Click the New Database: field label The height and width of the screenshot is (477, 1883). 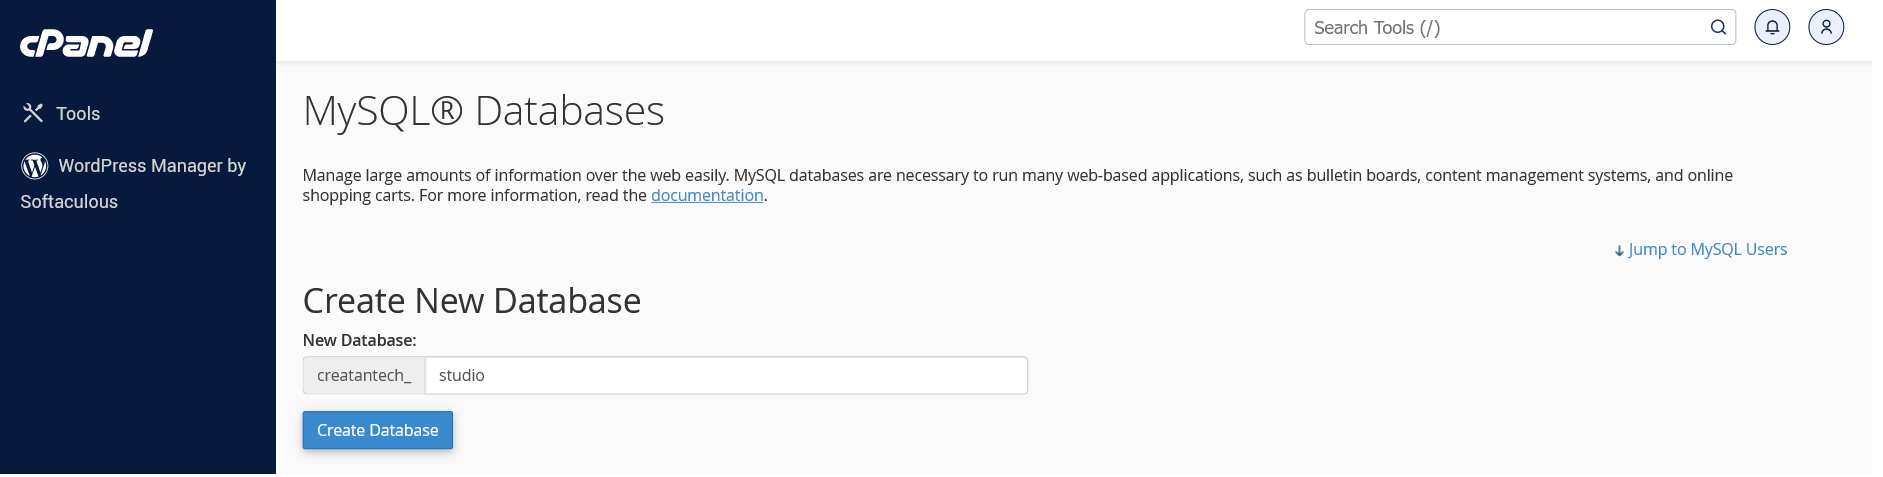[359, 340]
